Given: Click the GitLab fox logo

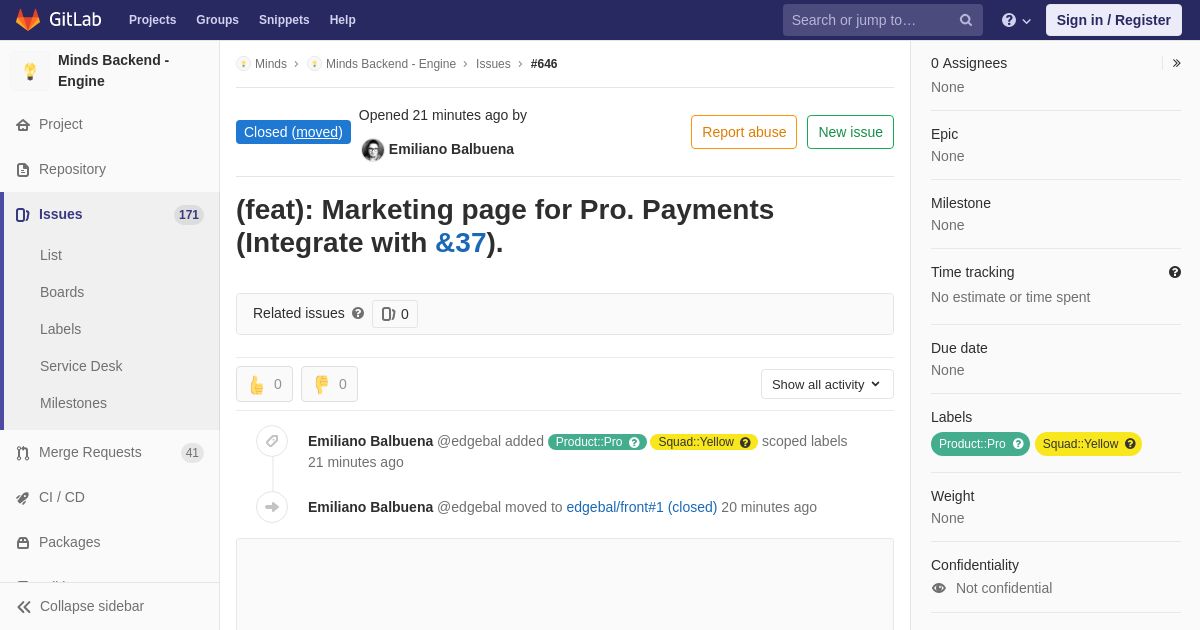Looking at the screenshot, I should 28,20.
